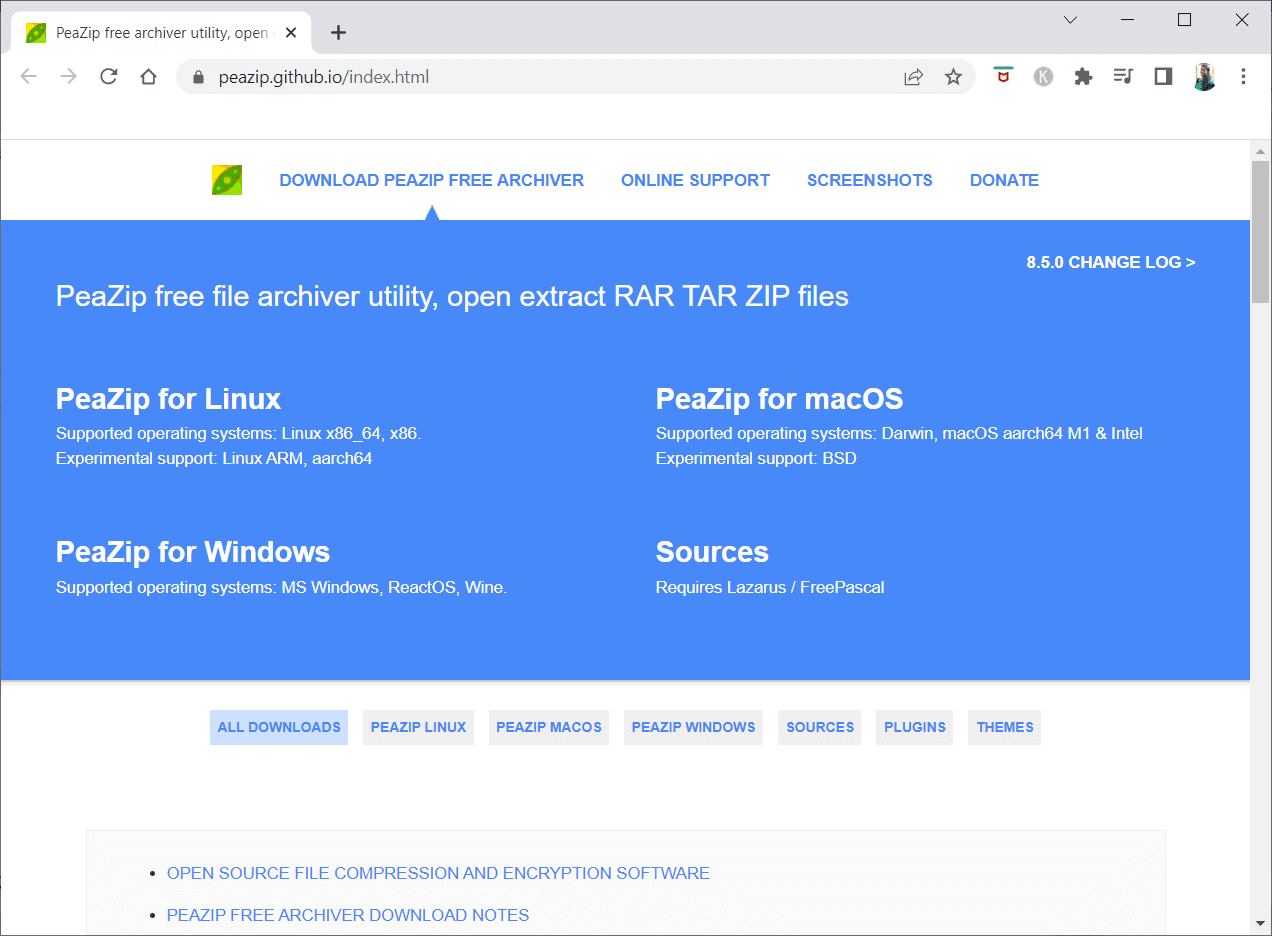Open Open Source File Compression and Encryption Software link
1272x936 pixels.
[x=438, y=873]
